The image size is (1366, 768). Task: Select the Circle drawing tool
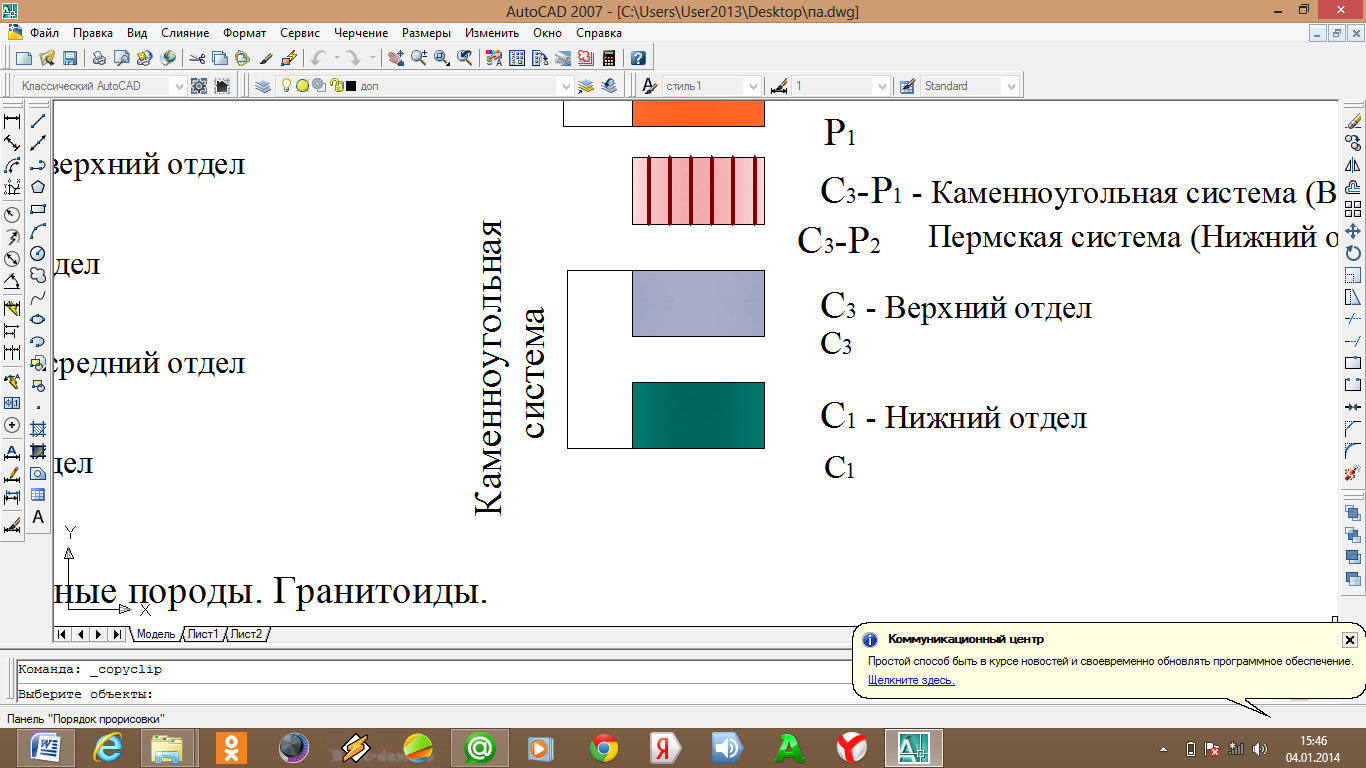(x=38, y=253)
